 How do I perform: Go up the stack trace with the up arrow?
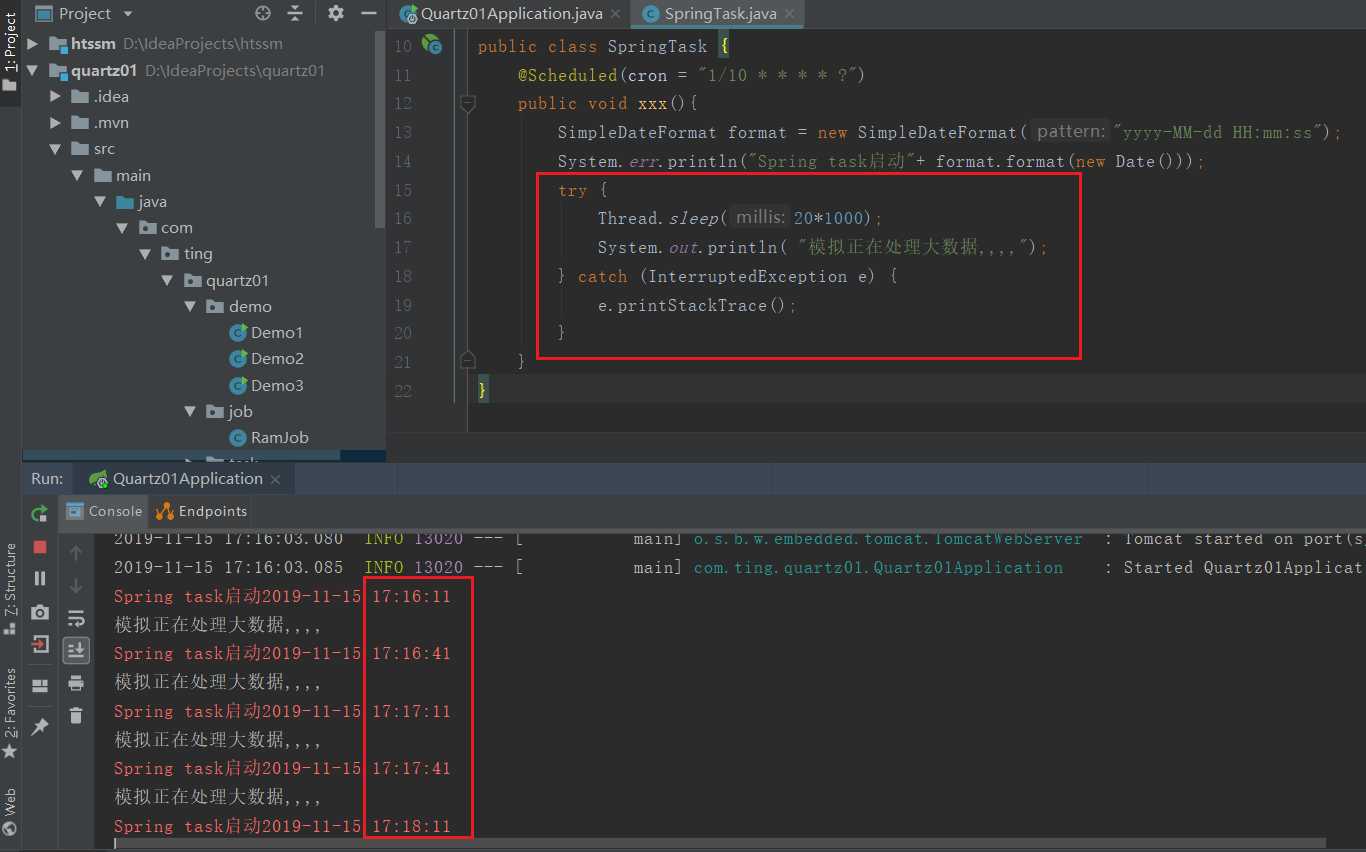[x=76, y=552]
